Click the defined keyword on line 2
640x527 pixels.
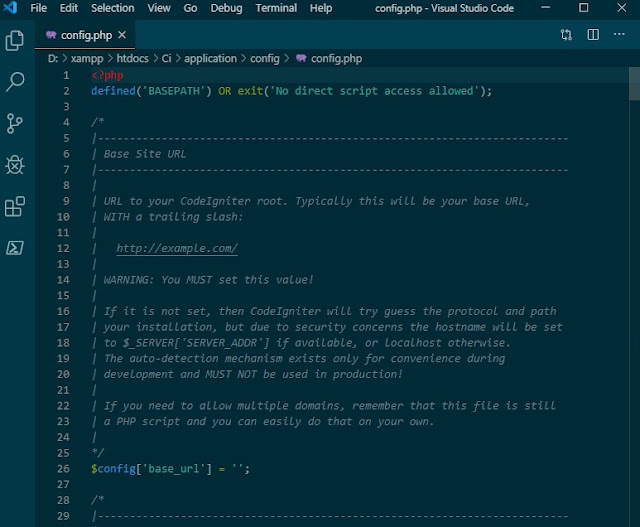pyautogui.click(x=113, y=91)
